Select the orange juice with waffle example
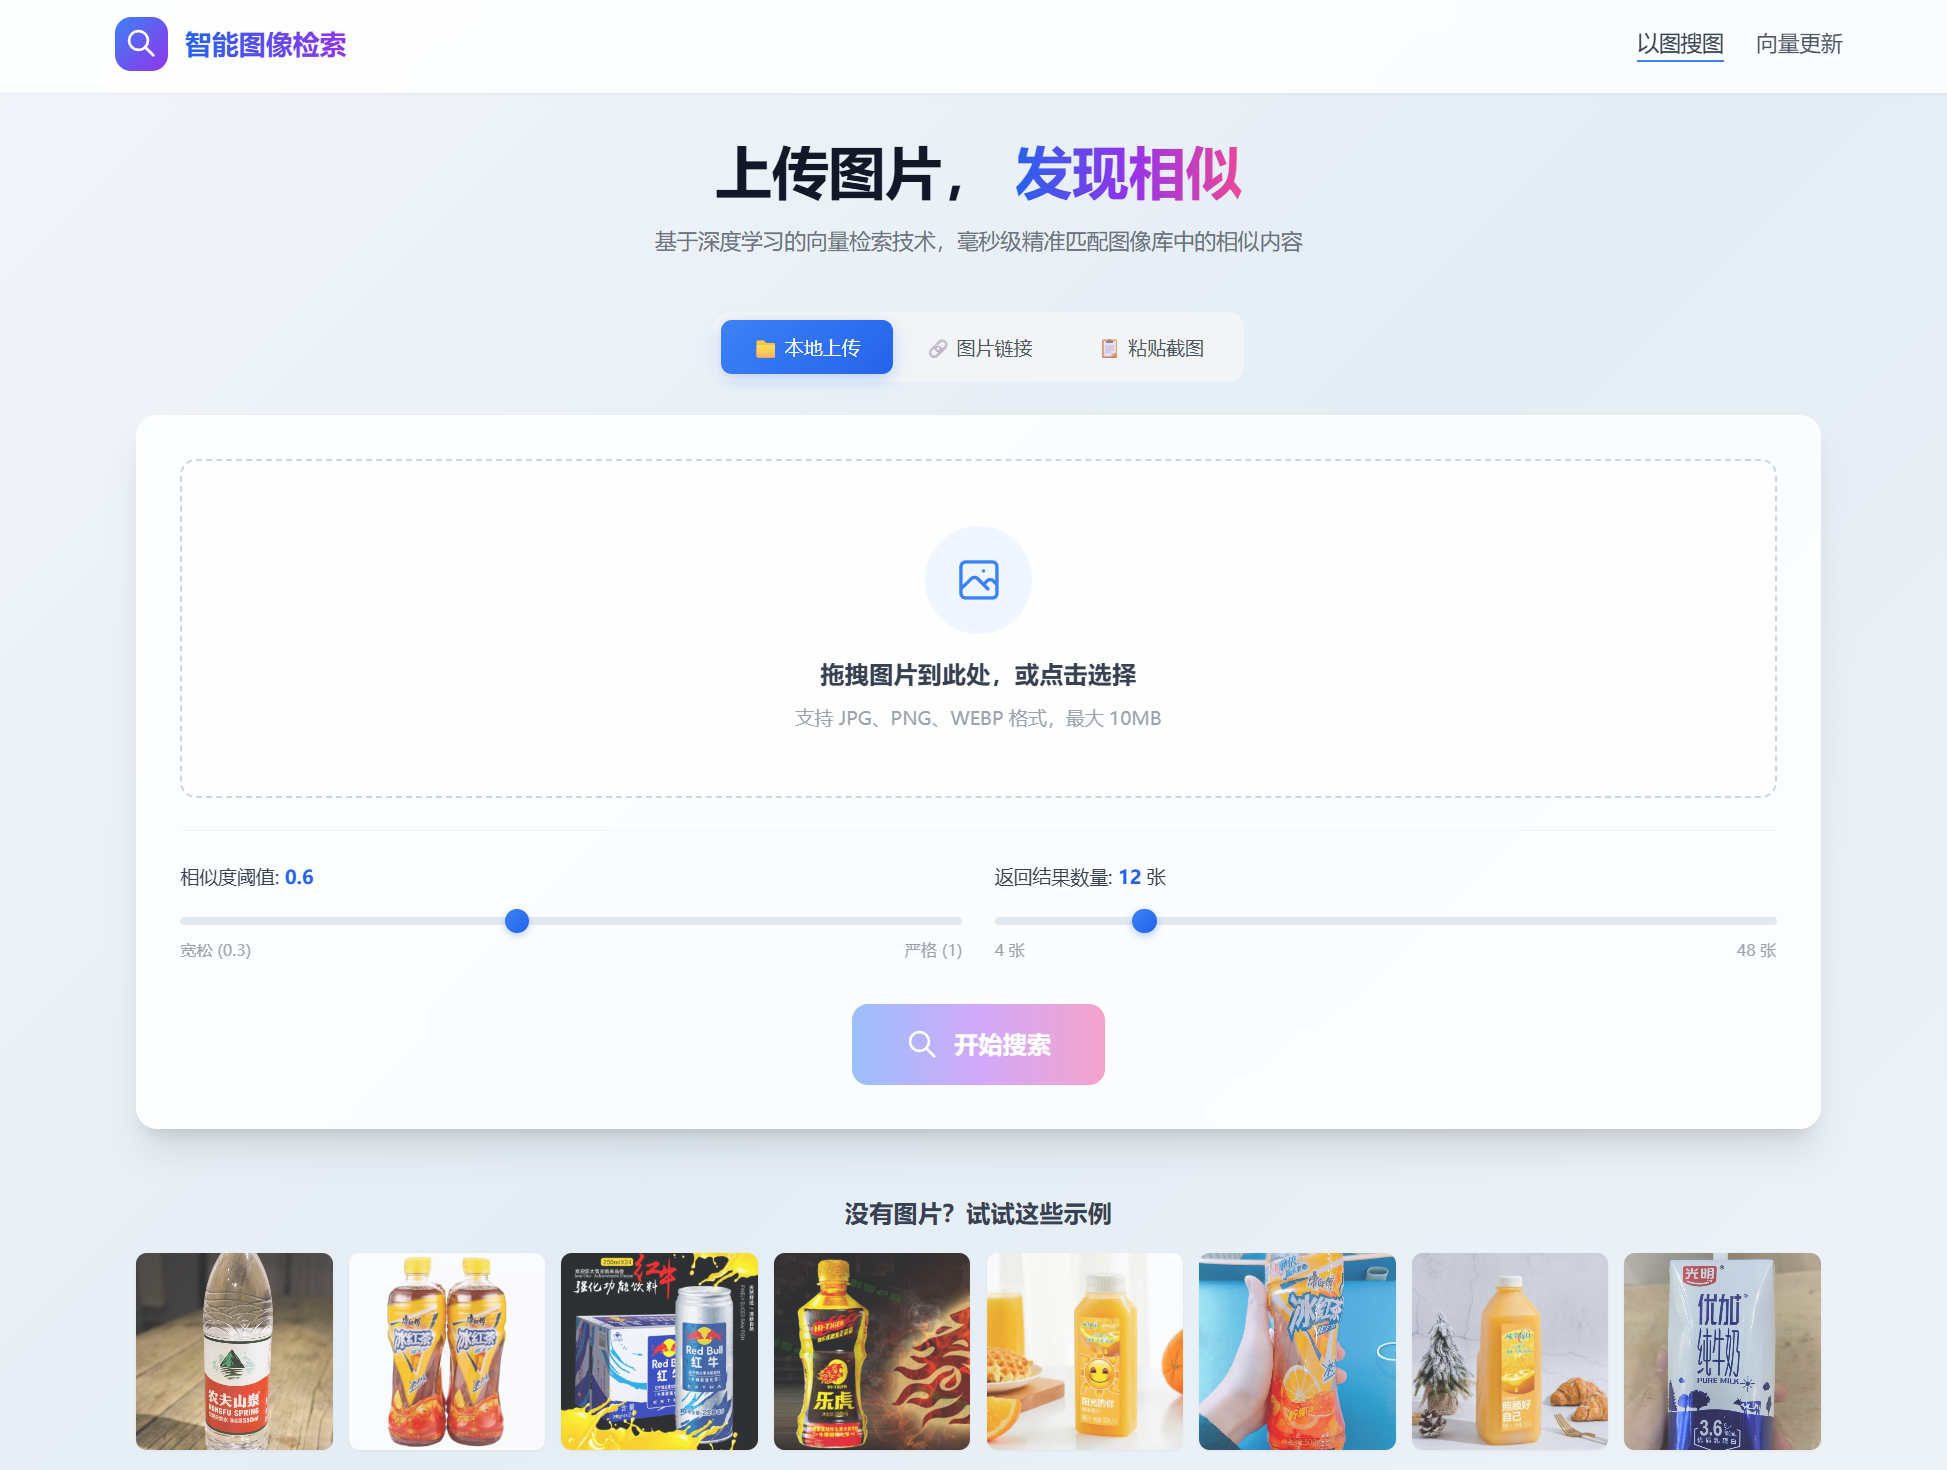This screenshot has height=1470, width=1947. pyautogui.click(x=1085, y=1351)
